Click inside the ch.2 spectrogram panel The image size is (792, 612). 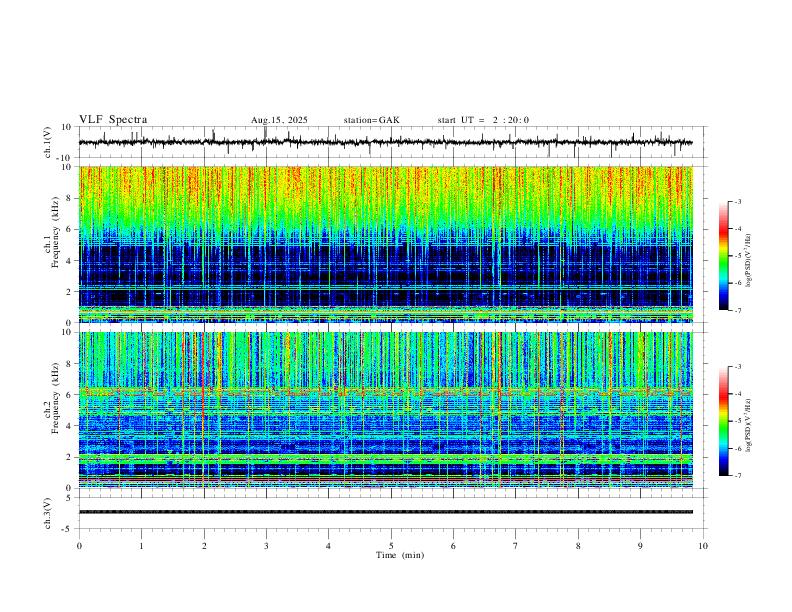tap(385, 410)
